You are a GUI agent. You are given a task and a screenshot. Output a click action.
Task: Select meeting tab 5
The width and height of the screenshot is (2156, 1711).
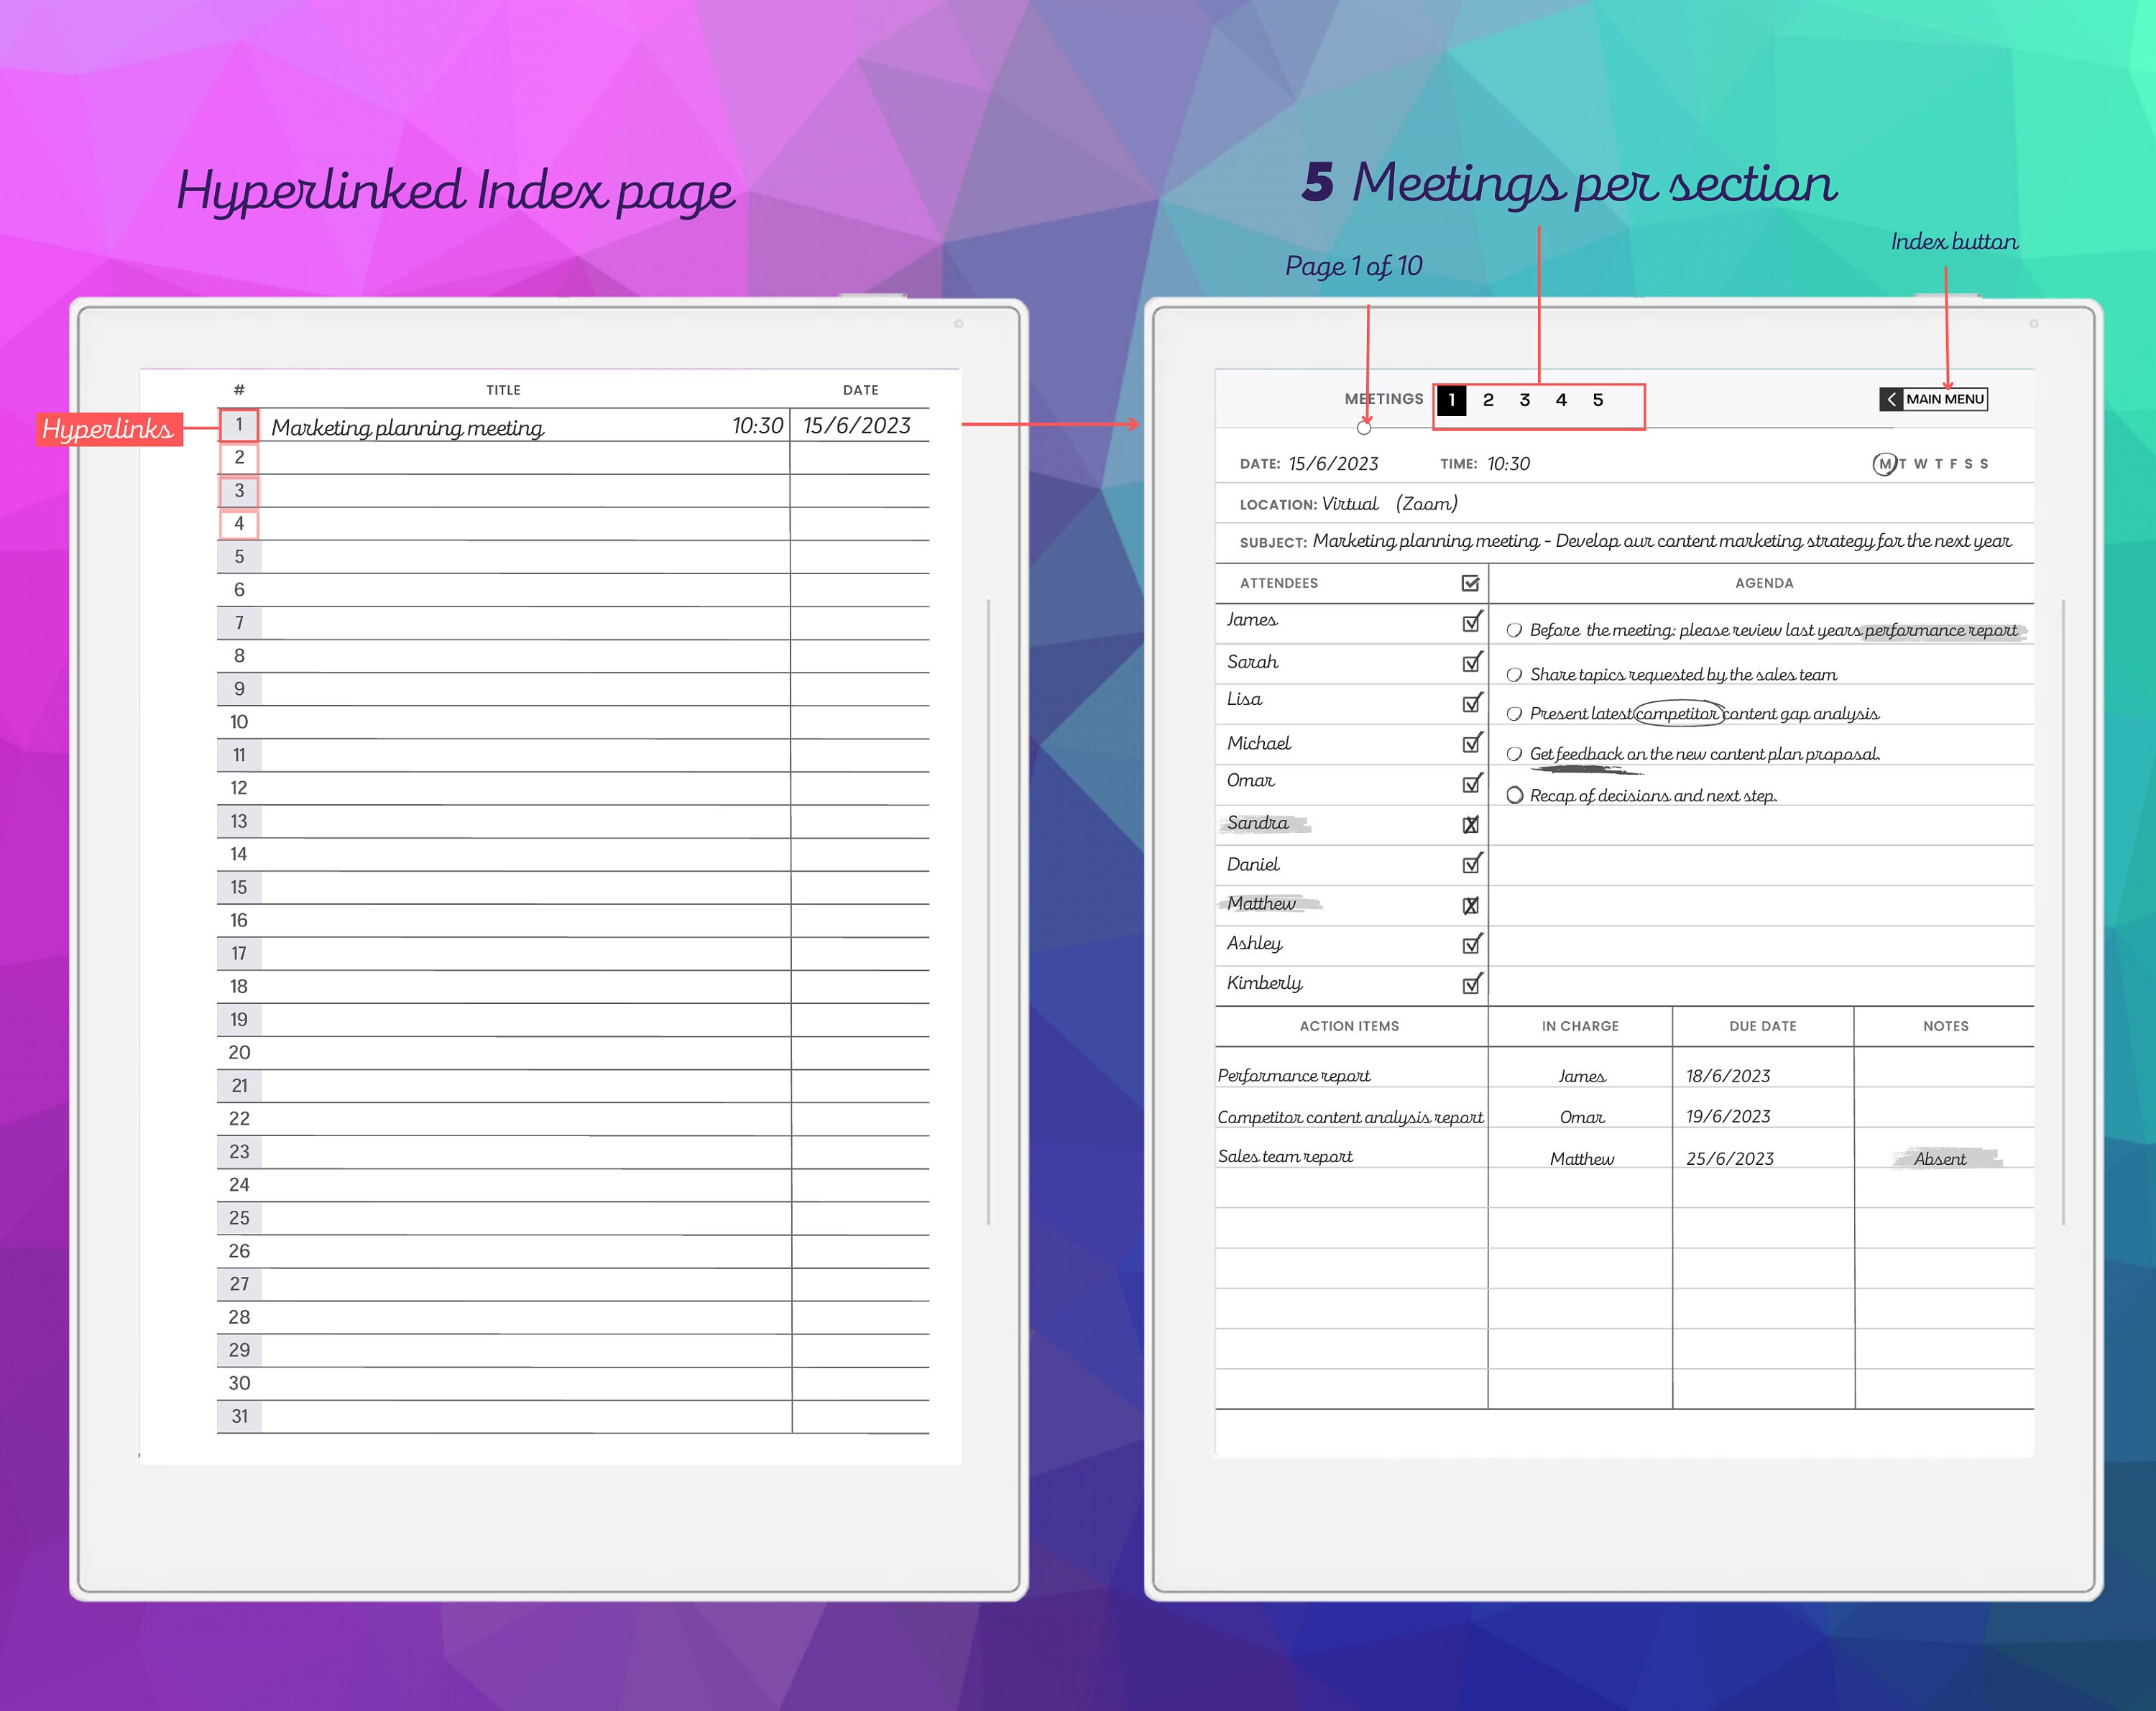tap(1598, 400)
